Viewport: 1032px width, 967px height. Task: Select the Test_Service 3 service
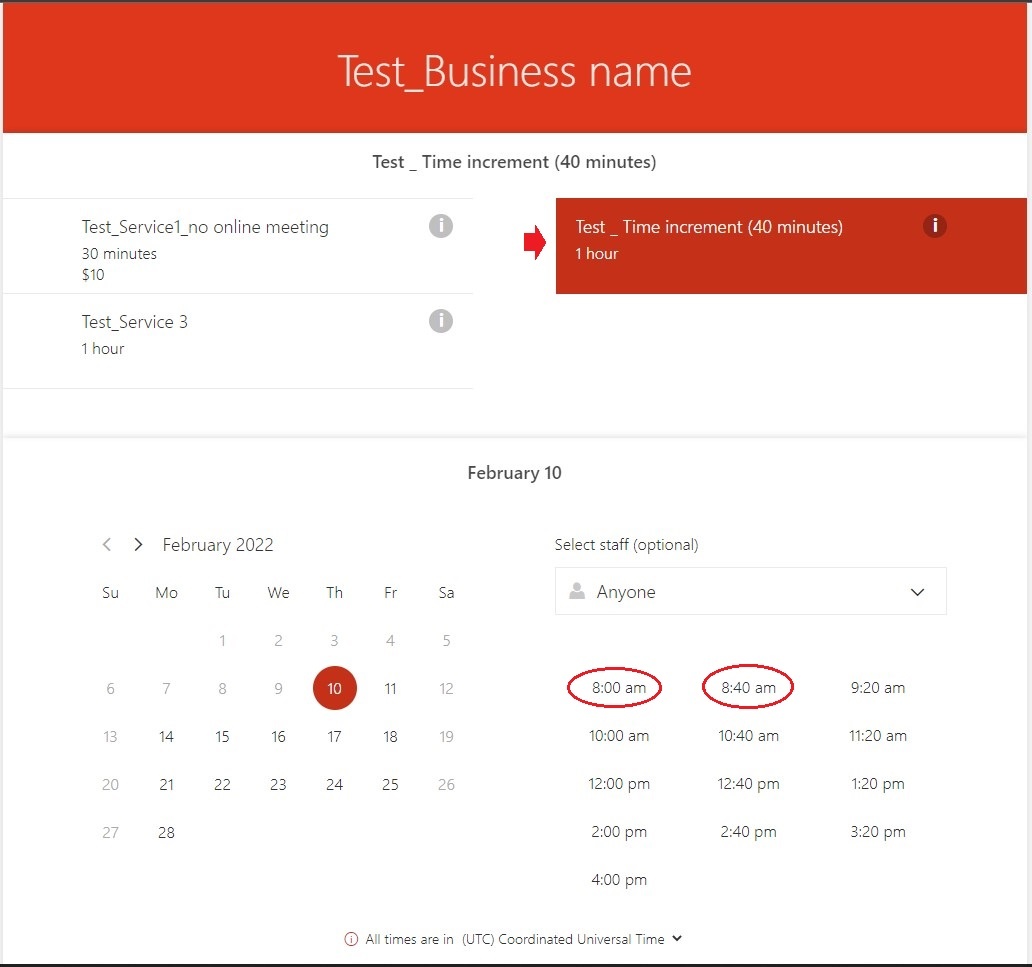pos(238,341)
